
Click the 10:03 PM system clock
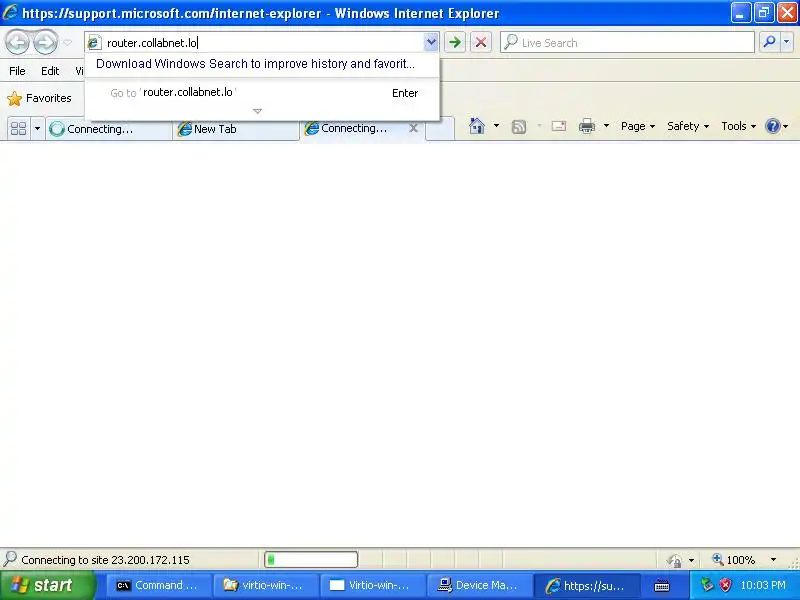pos(763,585)
